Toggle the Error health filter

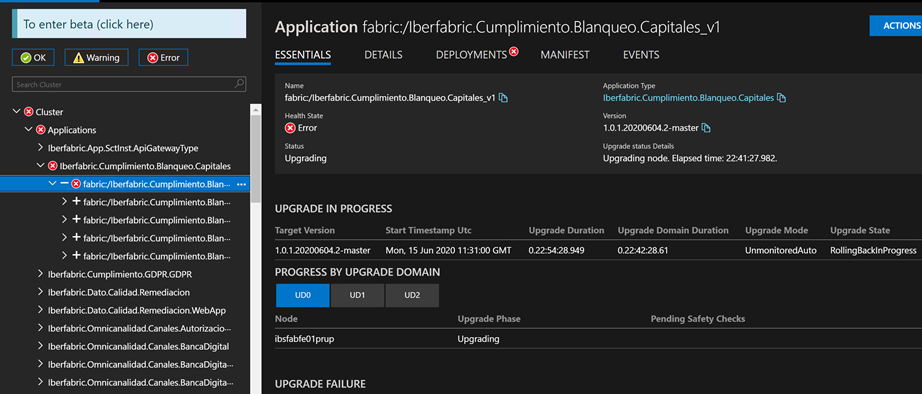click(163, 58)
